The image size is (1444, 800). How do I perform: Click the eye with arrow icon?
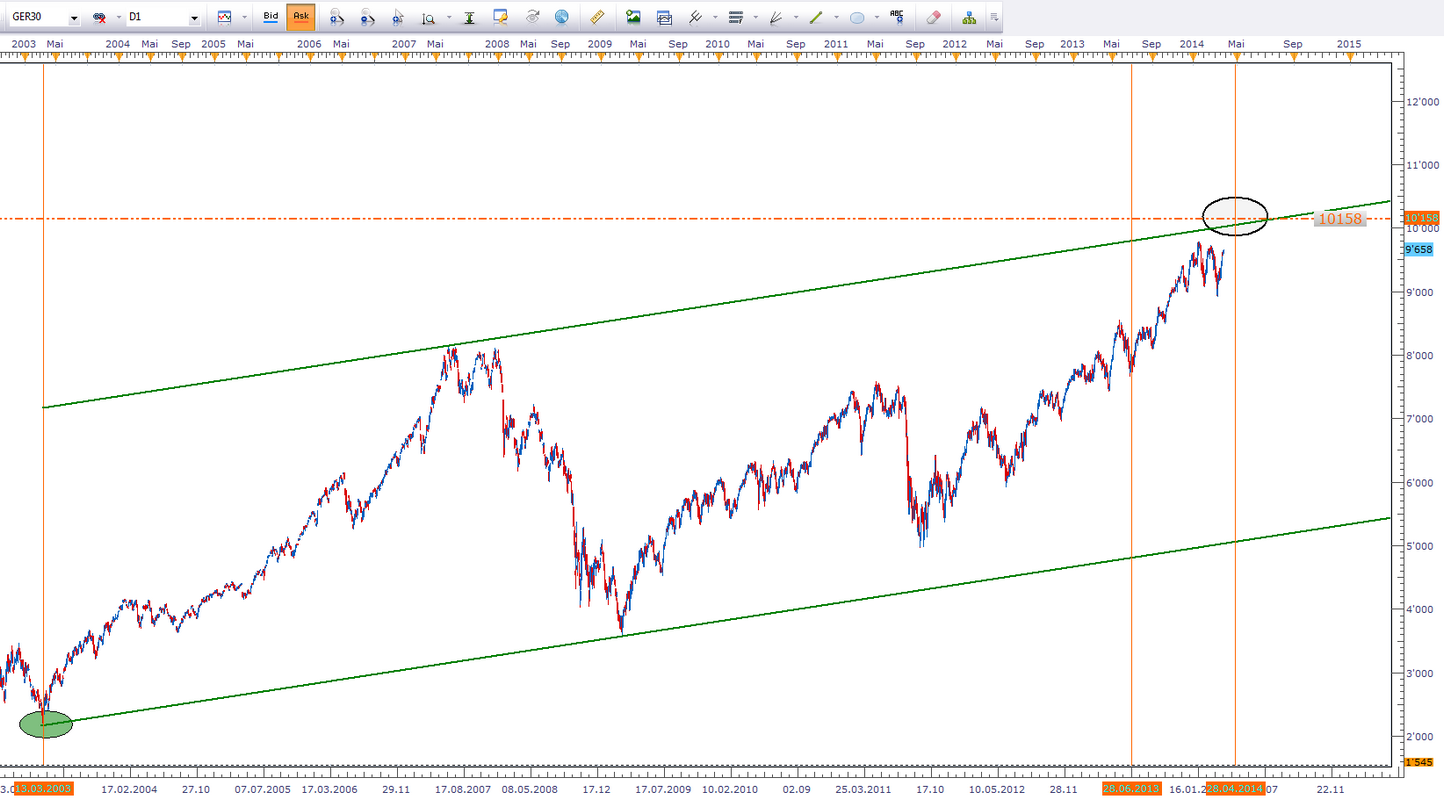coord(532,17)
